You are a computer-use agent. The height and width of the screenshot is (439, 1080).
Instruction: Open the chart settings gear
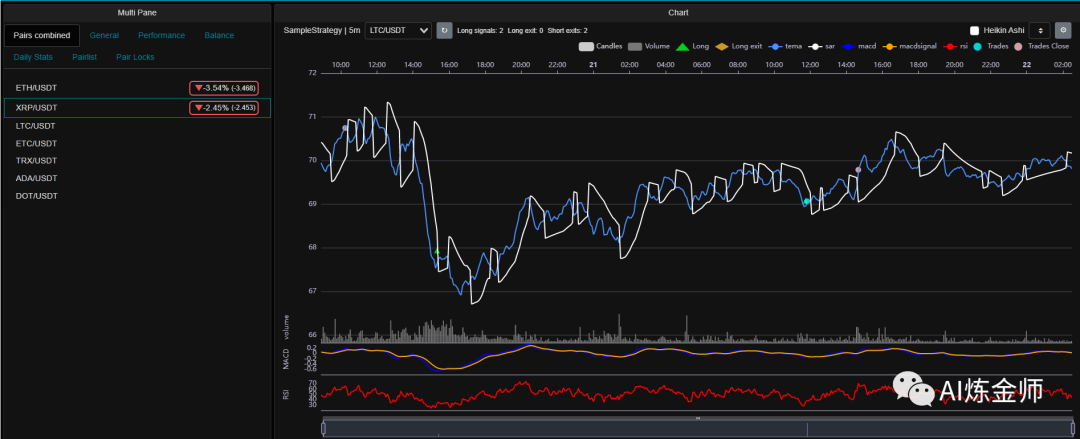coord(1063,30)
